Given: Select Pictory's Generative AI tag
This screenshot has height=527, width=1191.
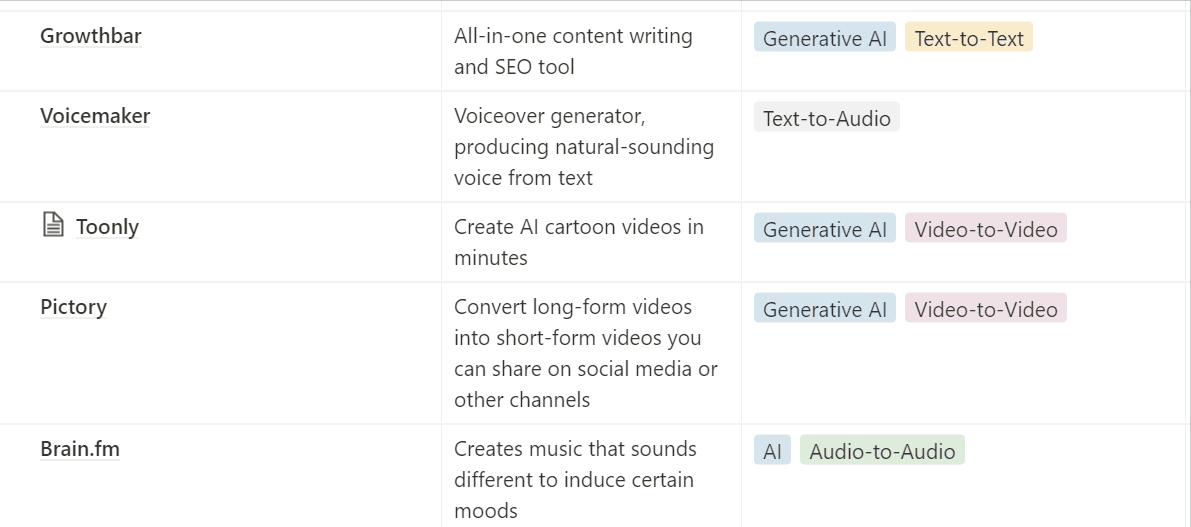Looking at the screenshot, I should coord(824,308).
